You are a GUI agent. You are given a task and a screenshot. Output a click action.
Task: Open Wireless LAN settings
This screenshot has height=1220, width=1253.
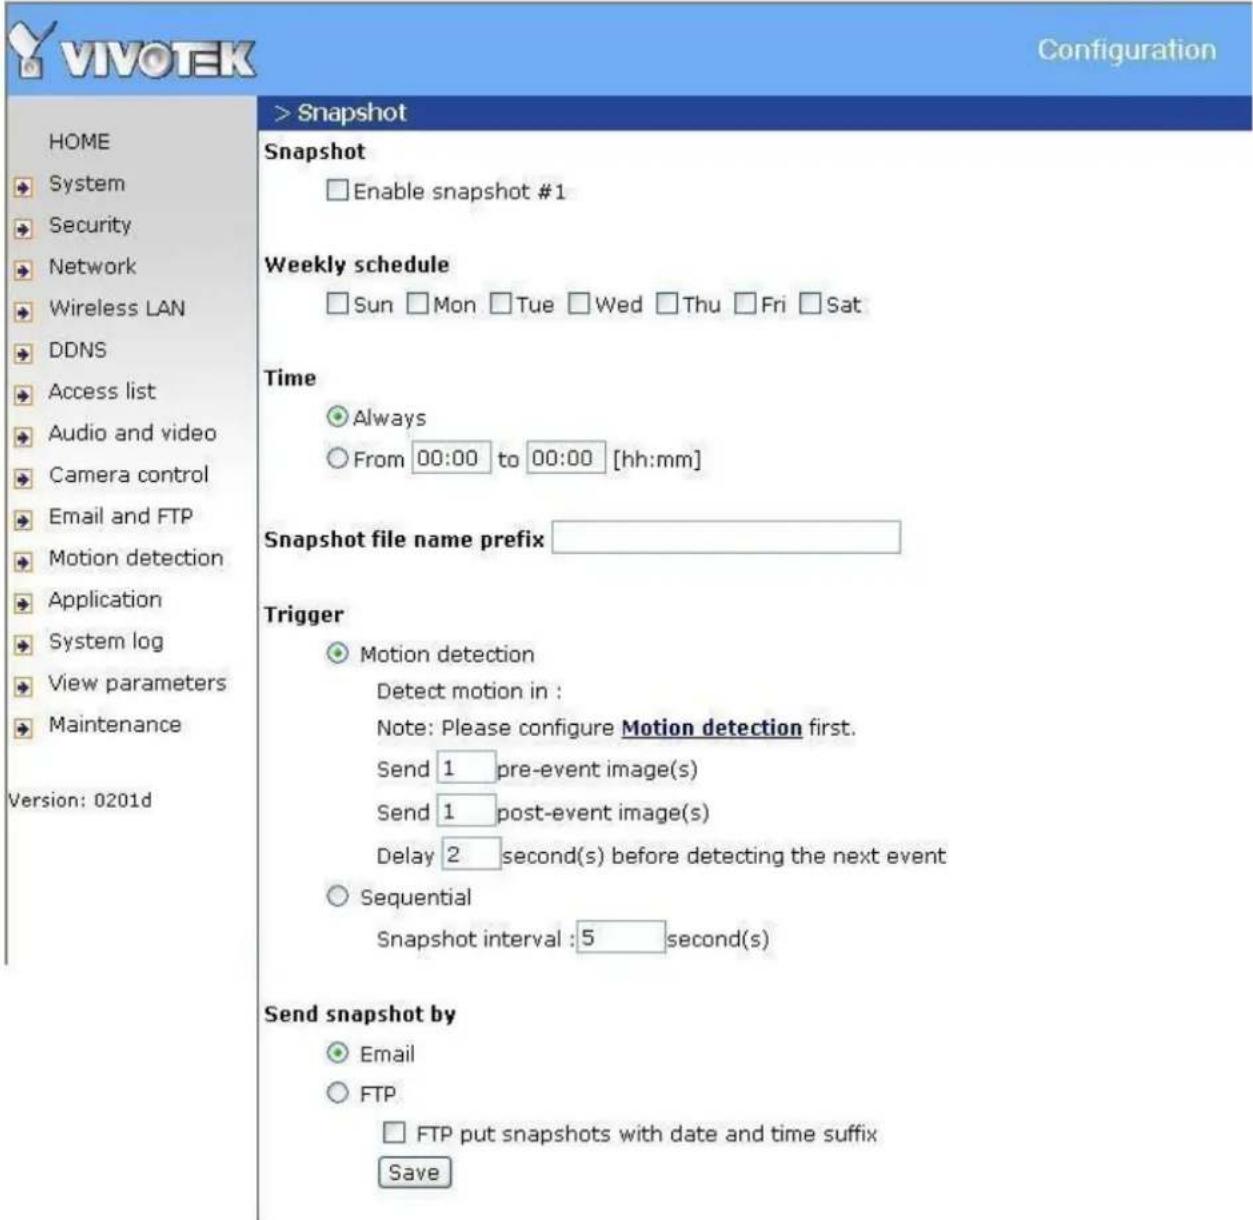[x=117, y=309]
